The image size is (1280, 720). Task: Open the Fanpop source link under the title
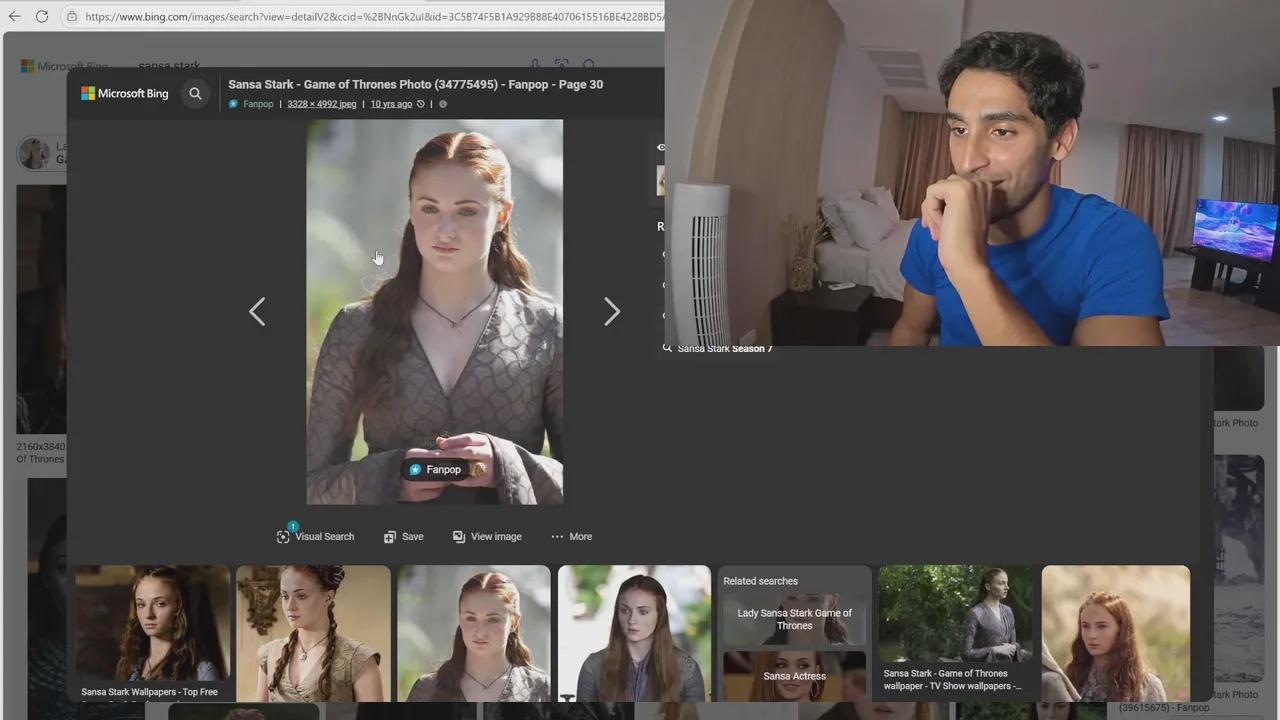coord(257,104)
